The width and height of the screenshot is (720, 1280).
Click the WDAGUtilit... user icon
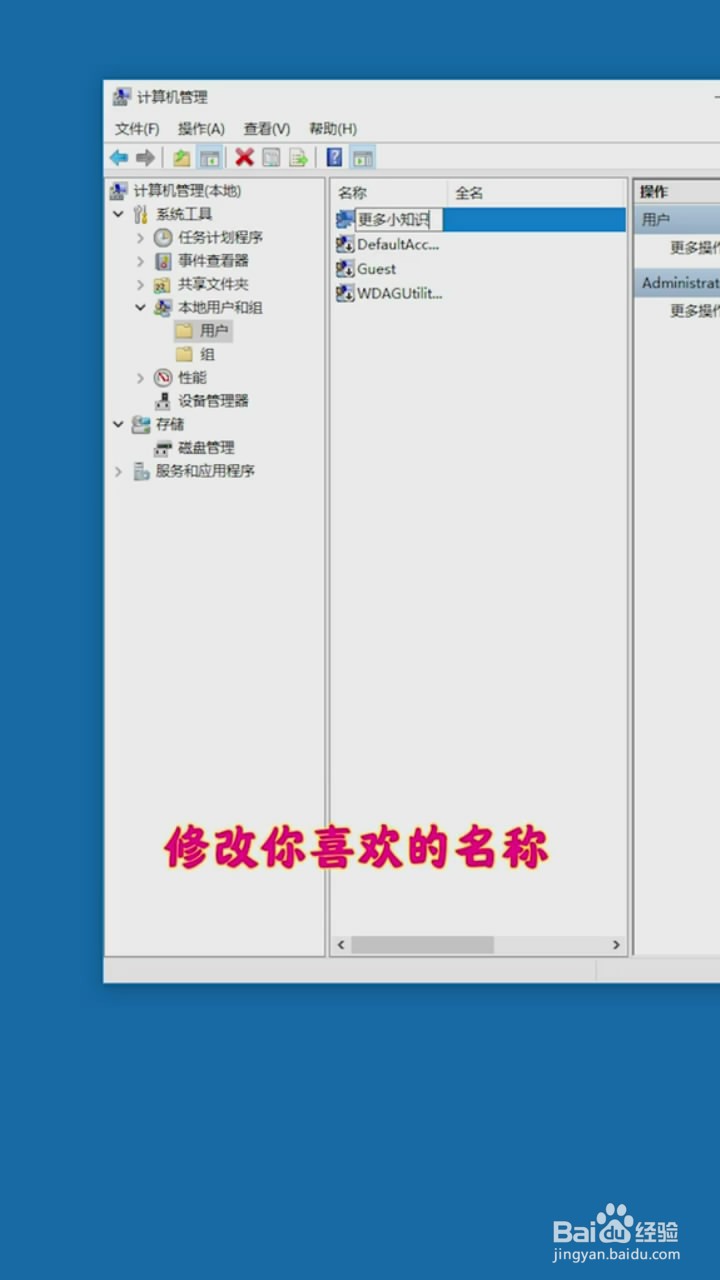345,293
